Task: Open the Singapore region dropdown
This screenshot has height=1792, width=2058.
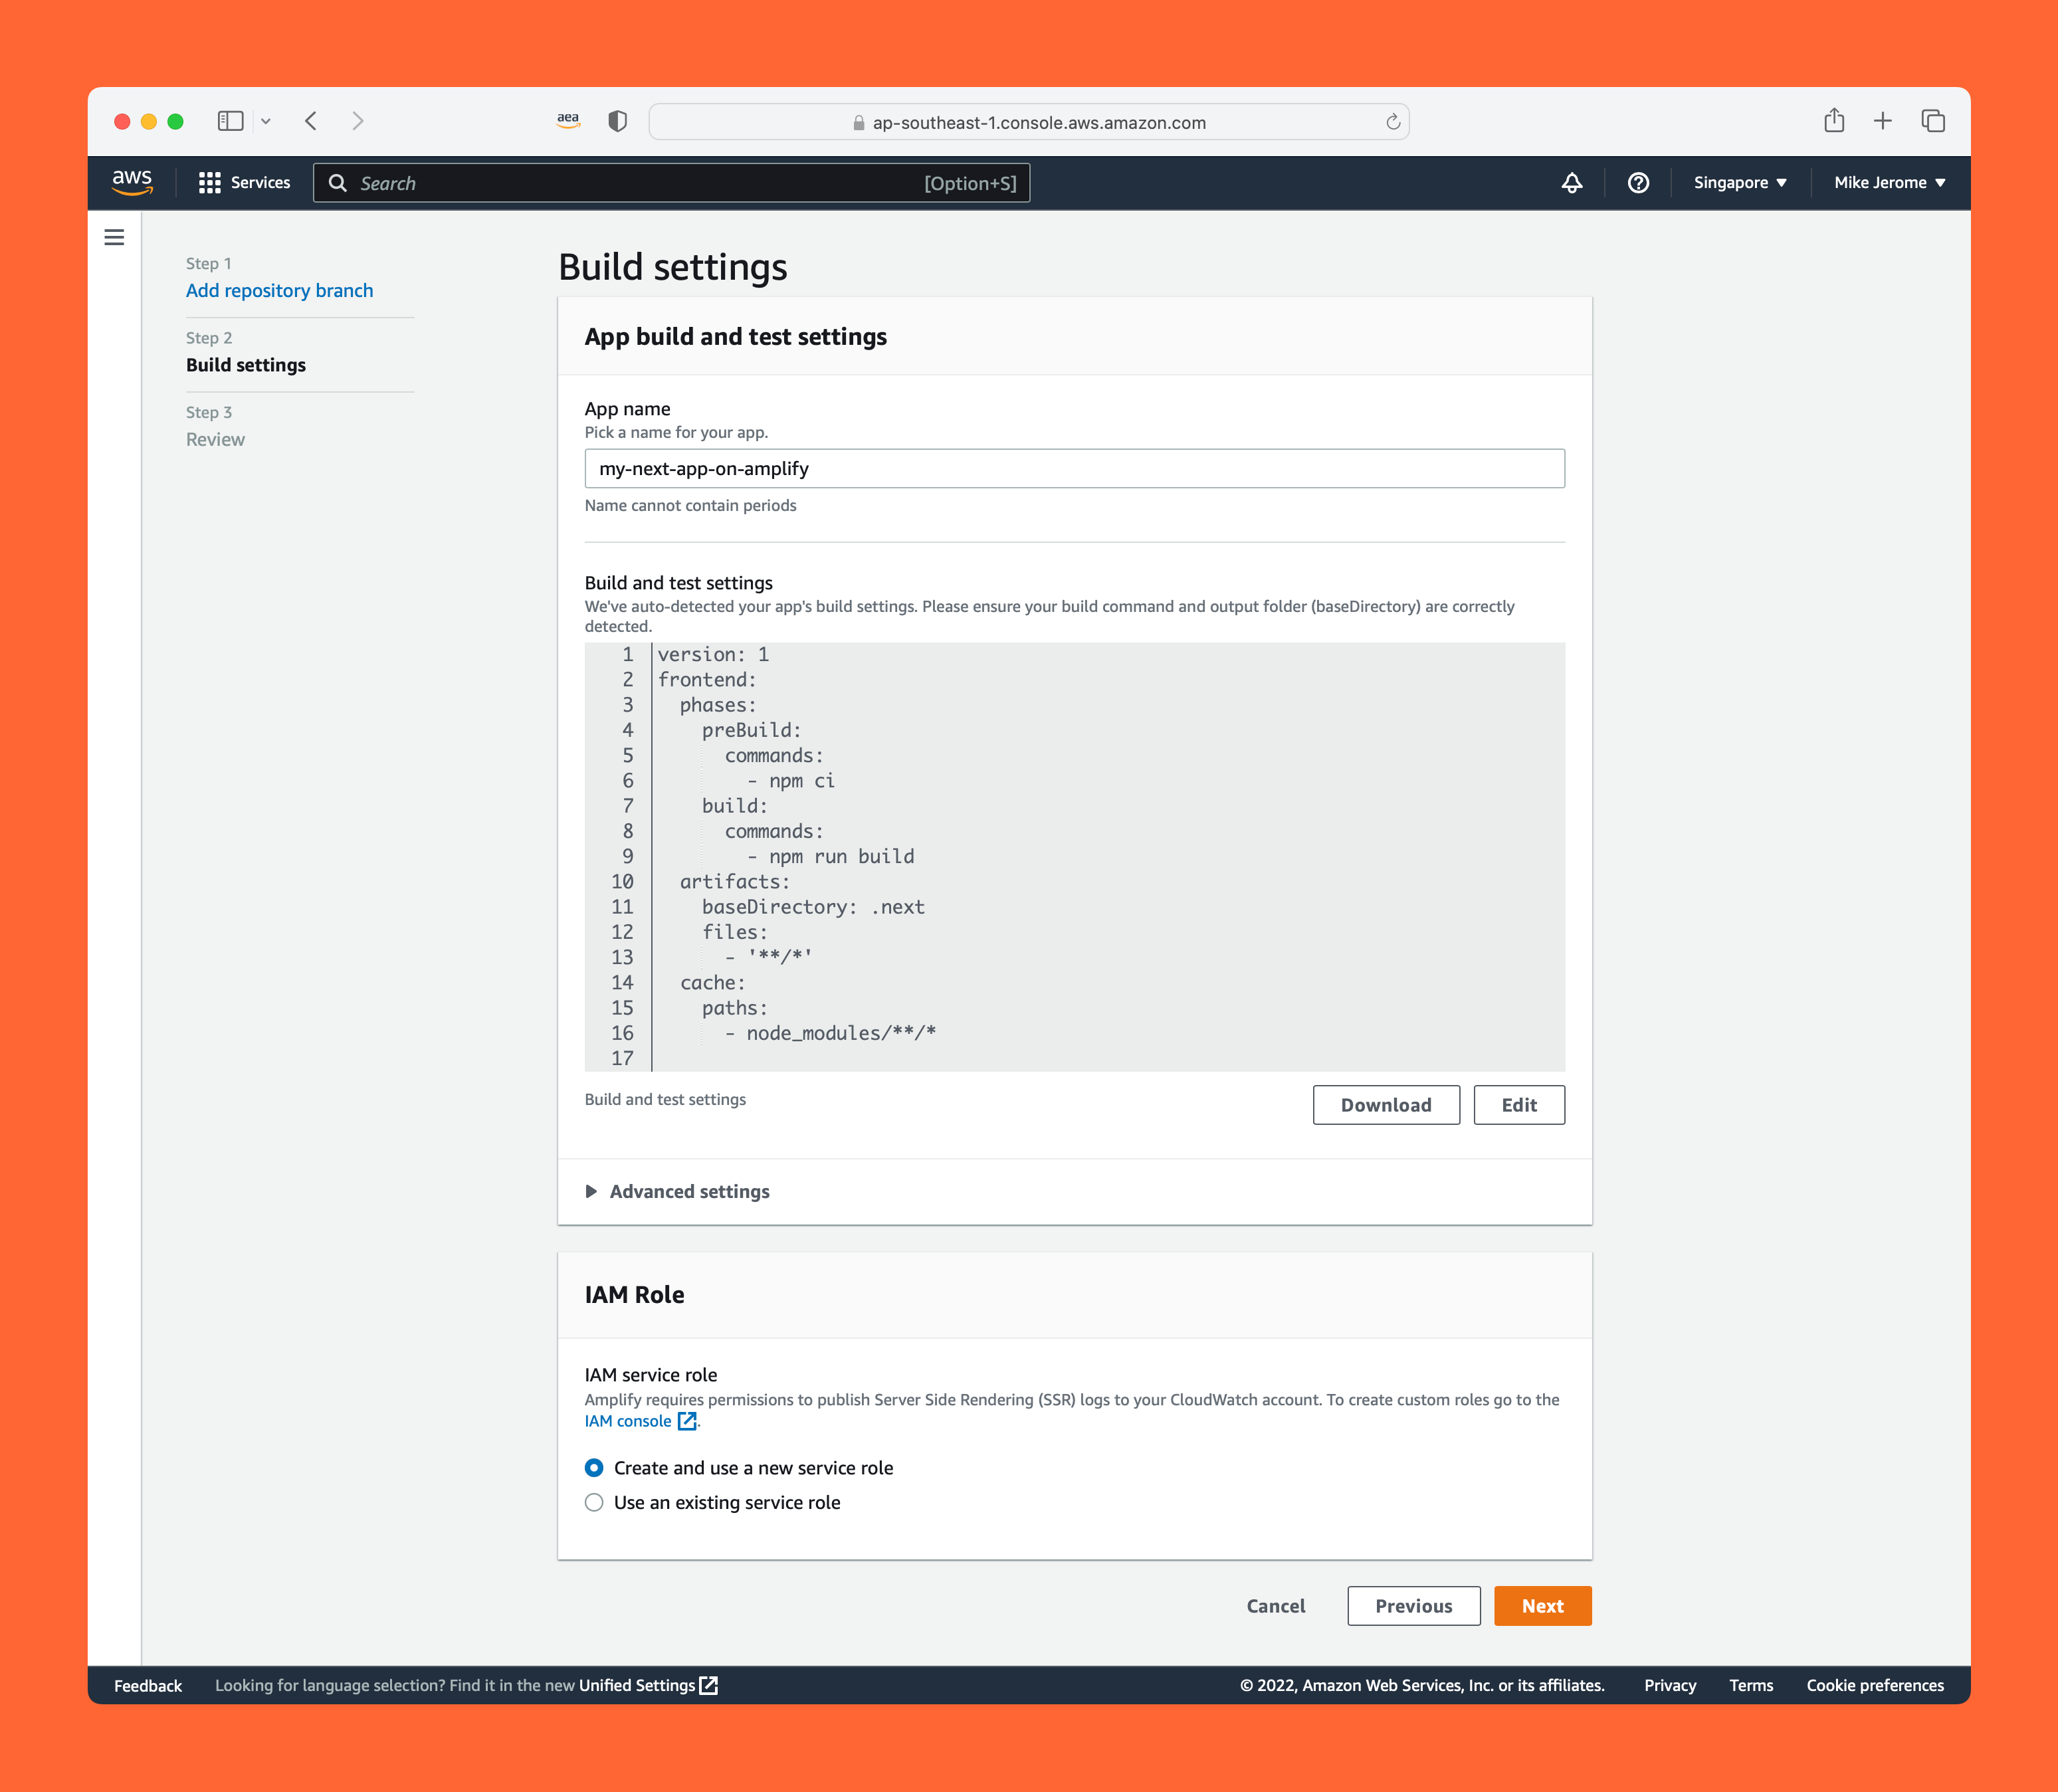Action: click(1739, 183)
